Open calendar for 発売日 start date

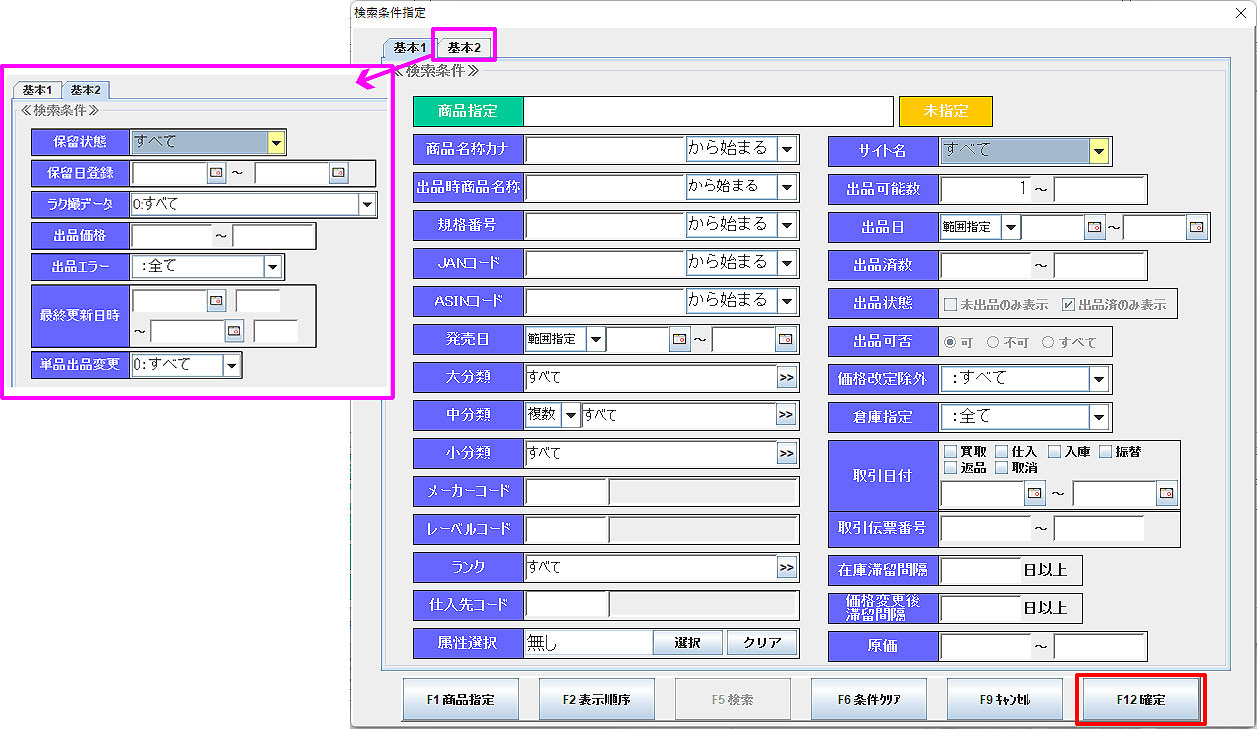point(679,340)
